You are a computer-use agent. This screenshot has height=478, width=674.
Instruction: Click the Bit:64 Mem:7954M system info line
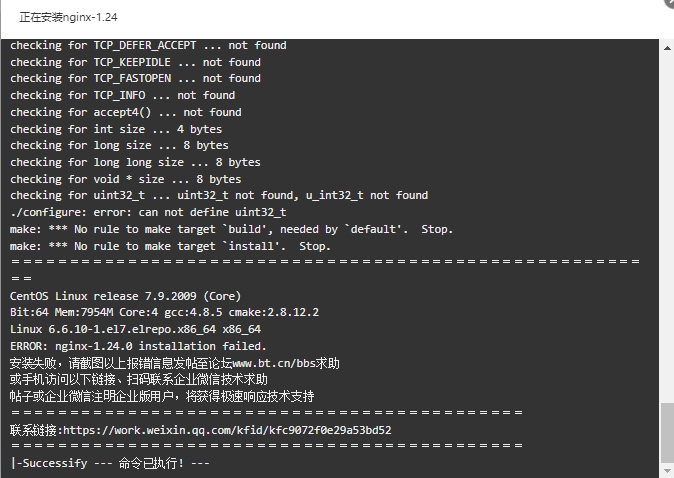[x=165, y=313]
